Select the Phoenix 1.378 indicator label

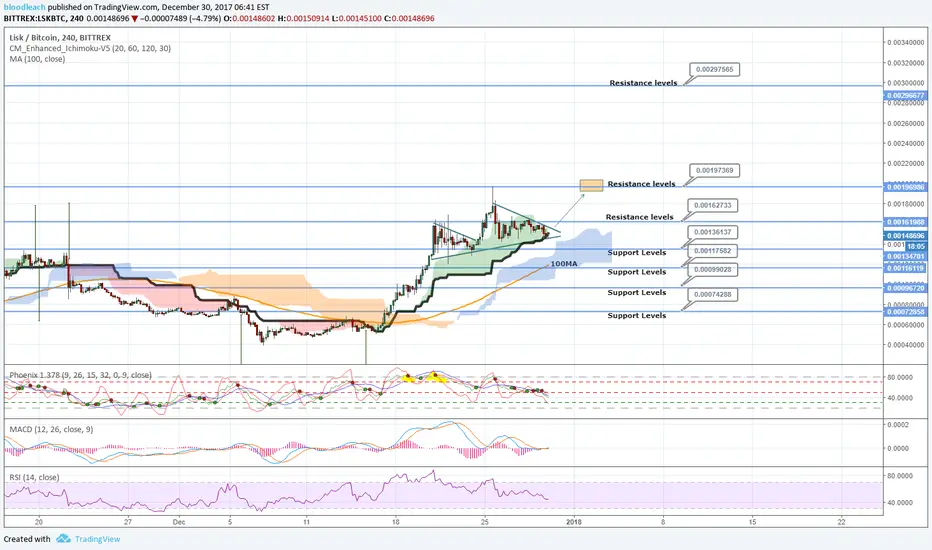[x=80, y=375]
